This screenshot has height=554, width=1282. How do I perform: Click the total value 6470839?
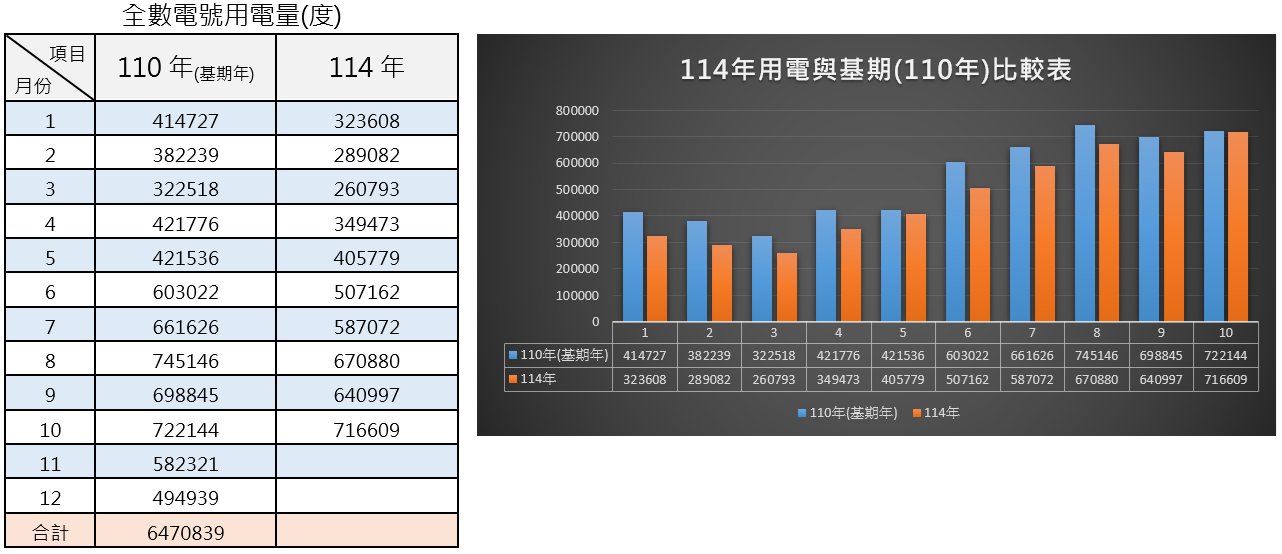pos(186,533)
